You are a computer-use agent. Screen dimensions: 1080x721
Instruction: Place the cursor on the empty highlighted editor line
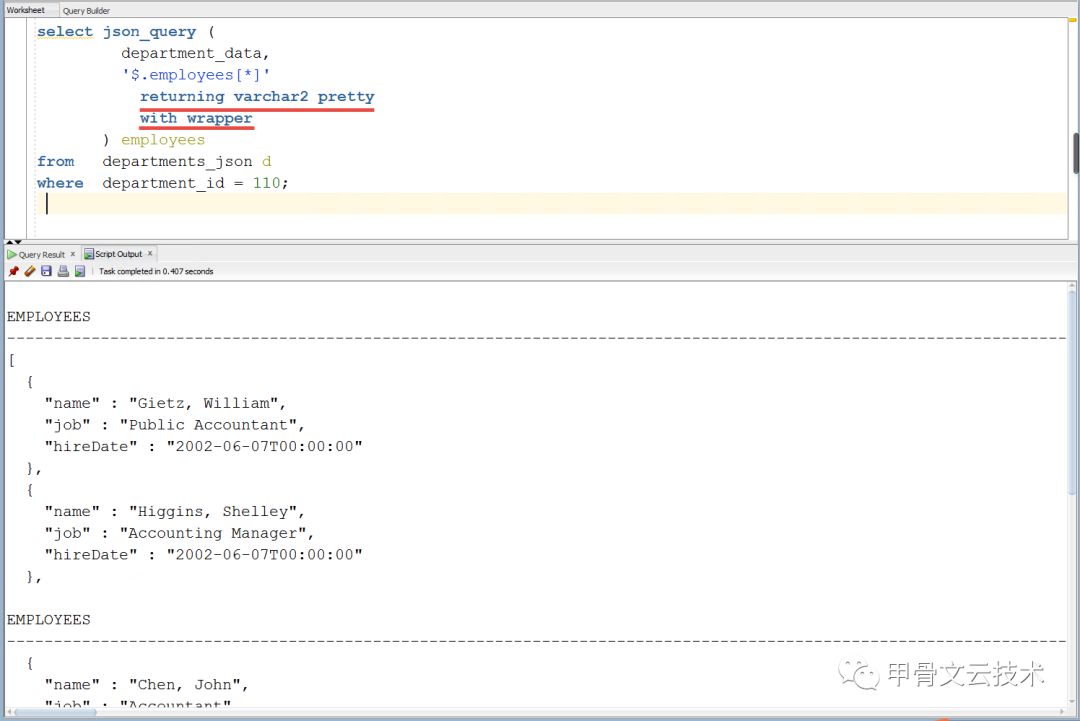(x=500, y=204)
